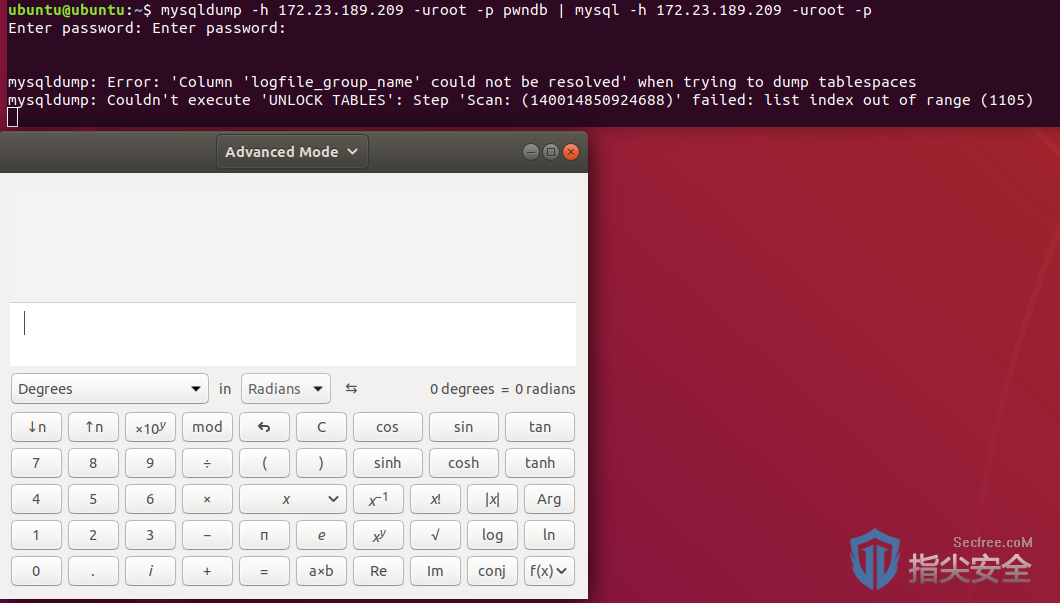Click the absolute value |x| button
Viewport: 1060px width, 603px height.
click(x=492, y=499)
